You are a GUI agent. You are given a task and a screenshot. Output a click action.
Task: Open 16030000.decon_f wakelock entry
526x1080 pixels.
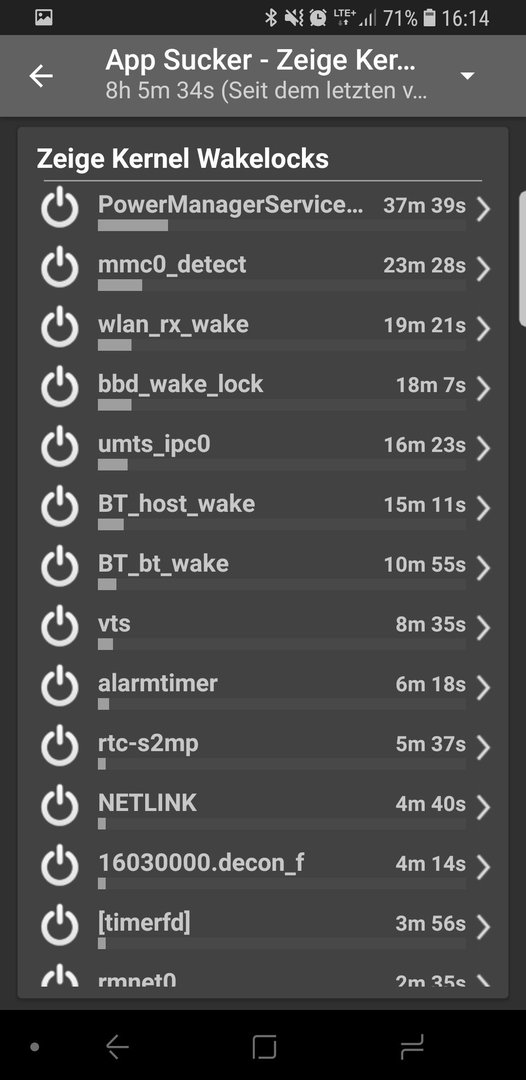(x=263, y=866)
